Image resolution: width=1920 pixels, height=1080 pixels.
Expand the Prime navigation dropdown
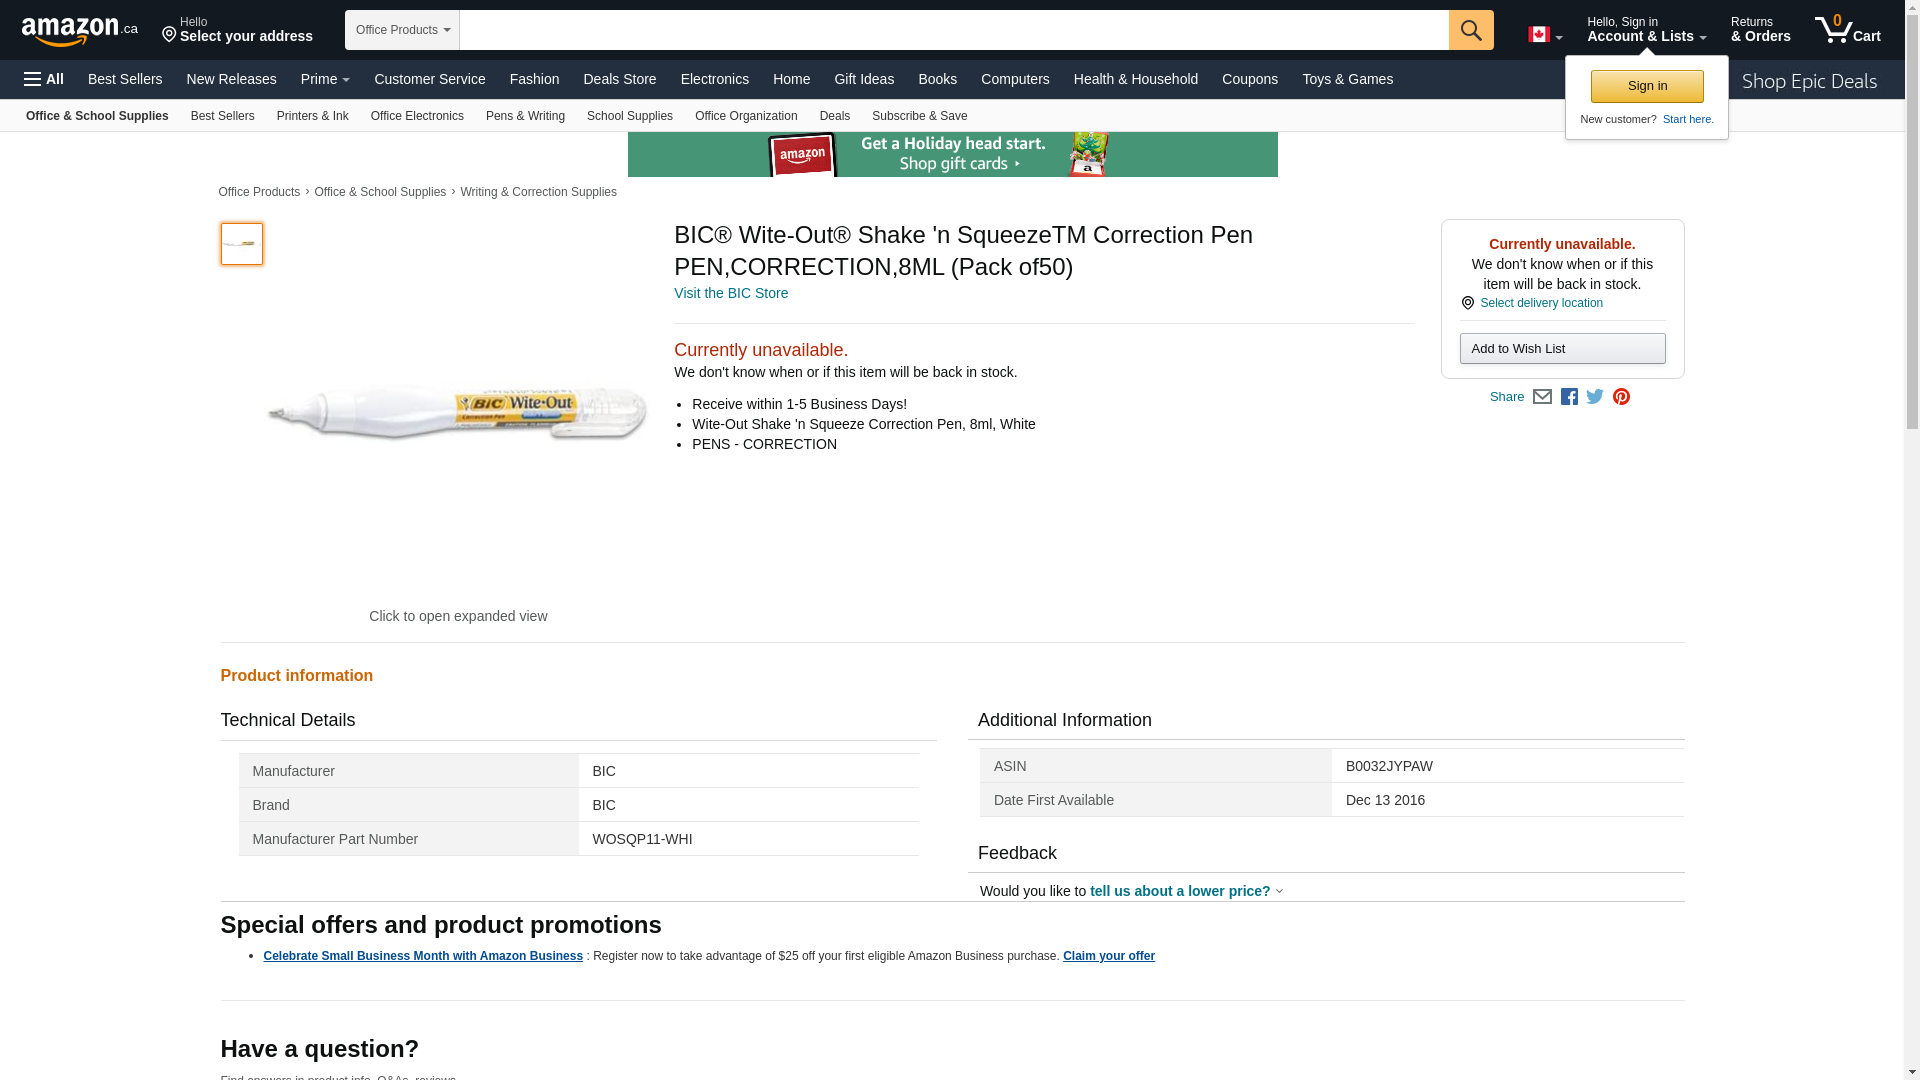[325, 79]
